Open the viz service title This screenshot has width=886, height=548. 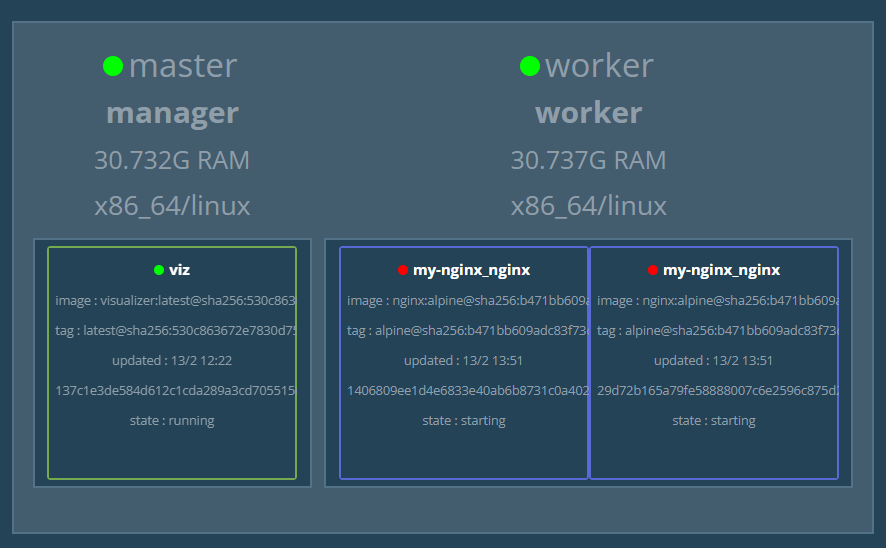180,270
